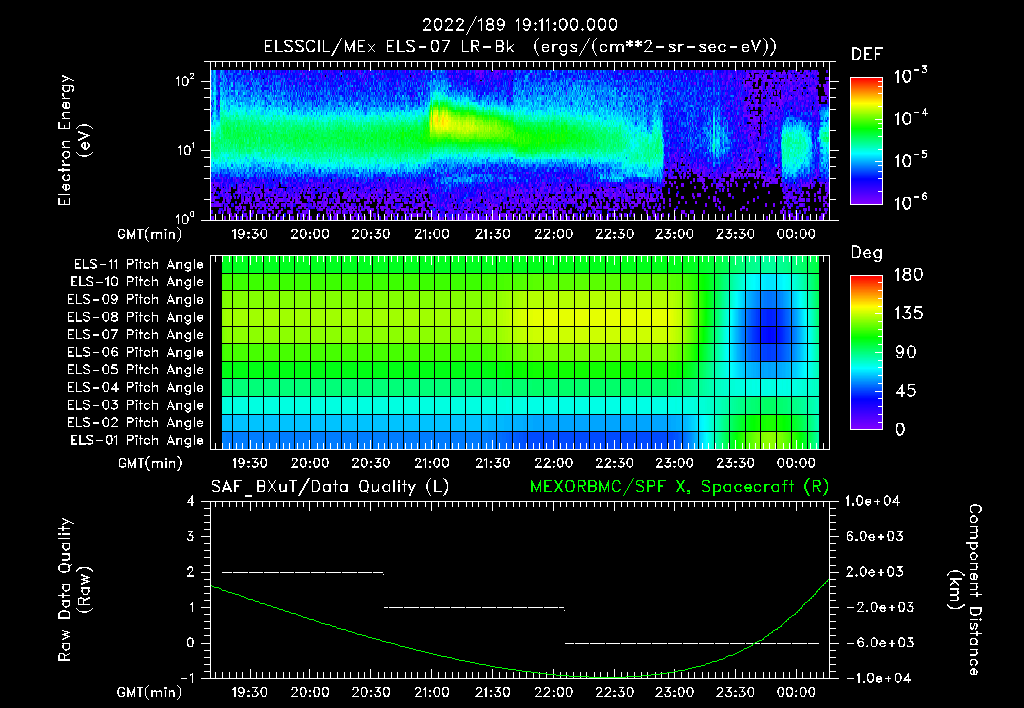
Task: Click the Component Distance (km) axis label
Action: tap(965, 590)
